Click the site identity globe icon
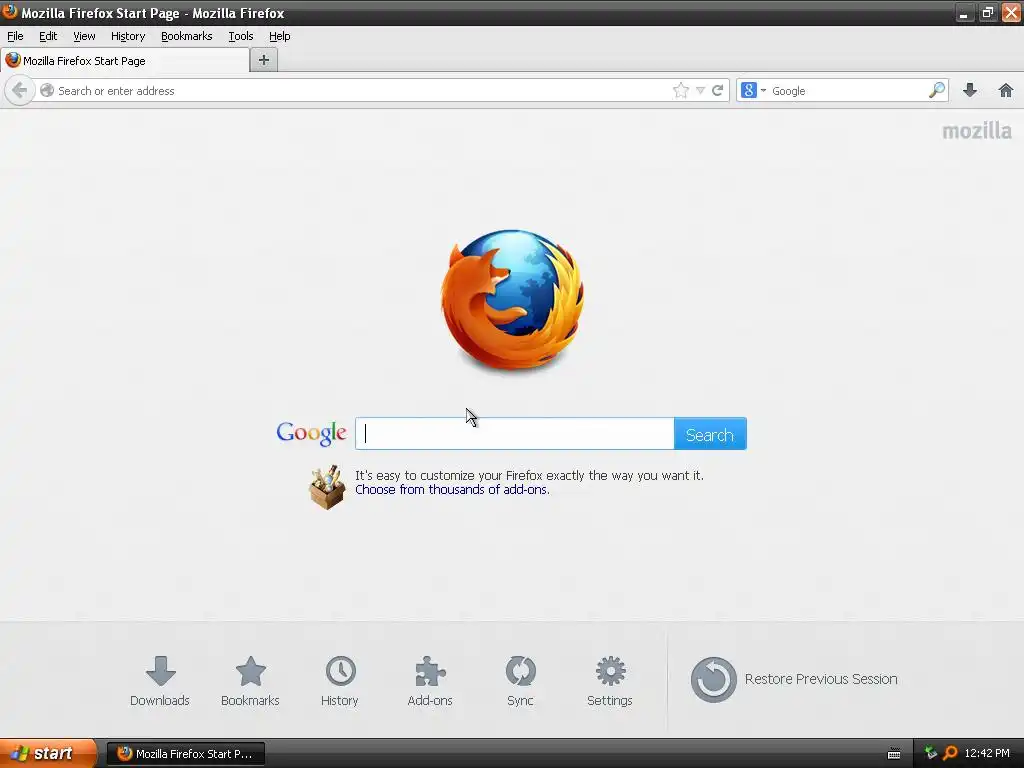 click(x=47, y=91)
